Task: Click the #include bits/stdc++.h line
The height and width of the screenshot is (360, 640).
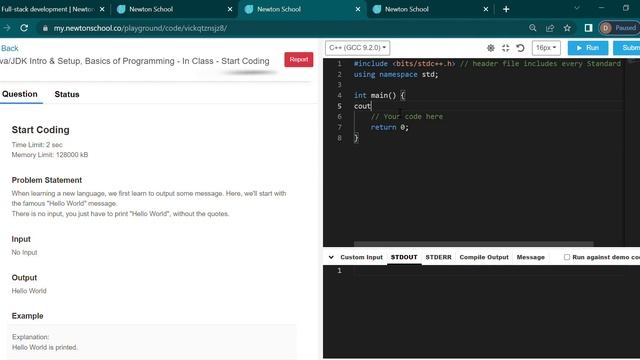Action: (x=487, y=64)
